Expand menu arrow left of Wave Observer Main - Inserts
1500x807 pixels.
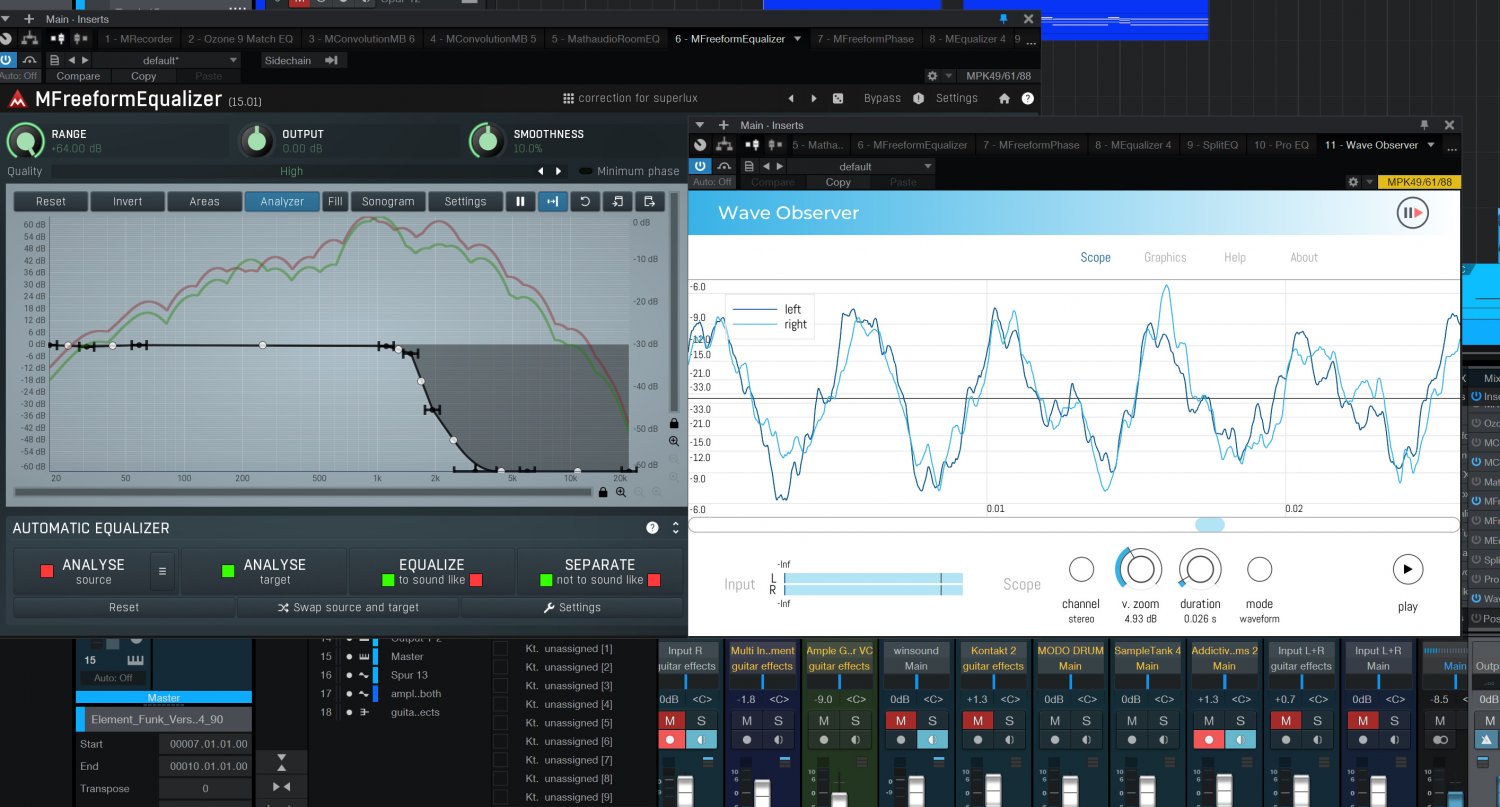702,125
